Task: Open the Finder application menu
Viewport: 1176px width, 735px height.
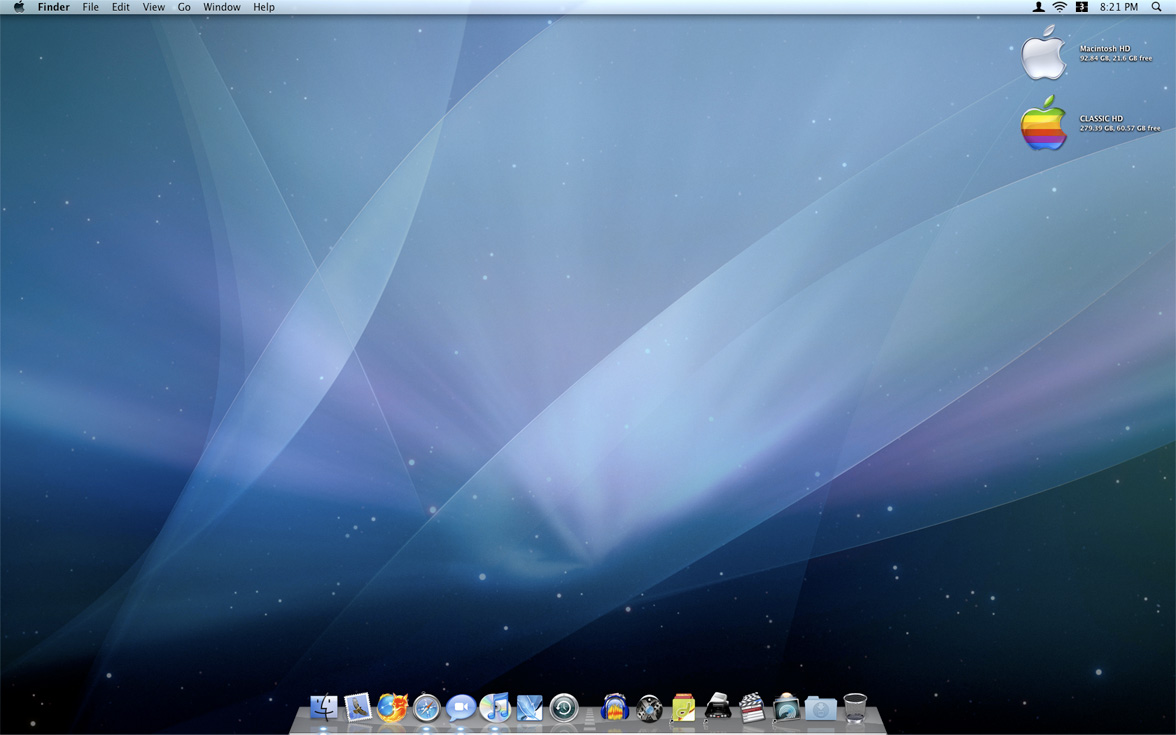Action: tap(53, 7)
